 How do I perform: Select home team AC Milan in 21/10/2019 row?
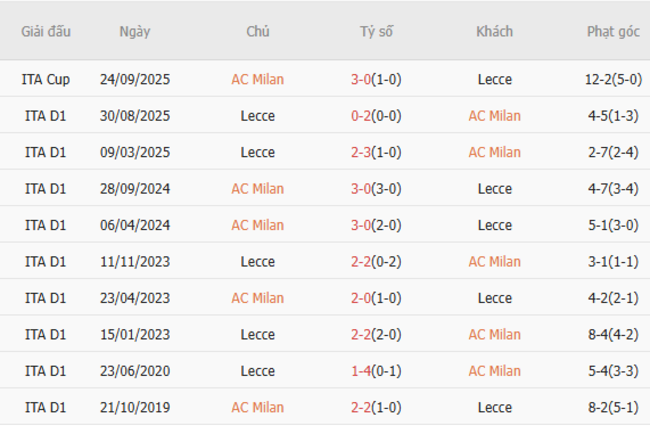pos(257,408)
